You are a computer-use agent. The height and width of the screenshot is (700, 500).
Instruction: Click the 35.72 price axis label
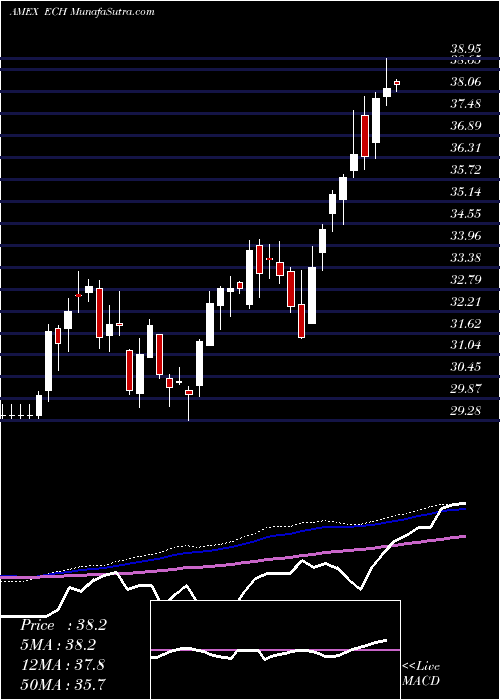click(466, 170)
